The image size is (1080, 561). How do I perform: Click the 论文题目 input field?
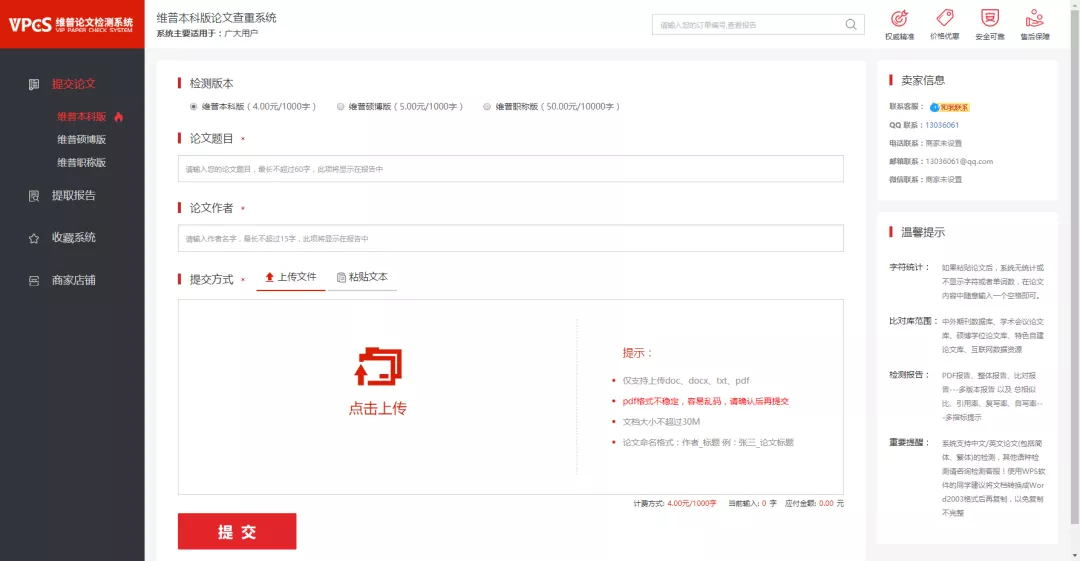pos(510,169)
